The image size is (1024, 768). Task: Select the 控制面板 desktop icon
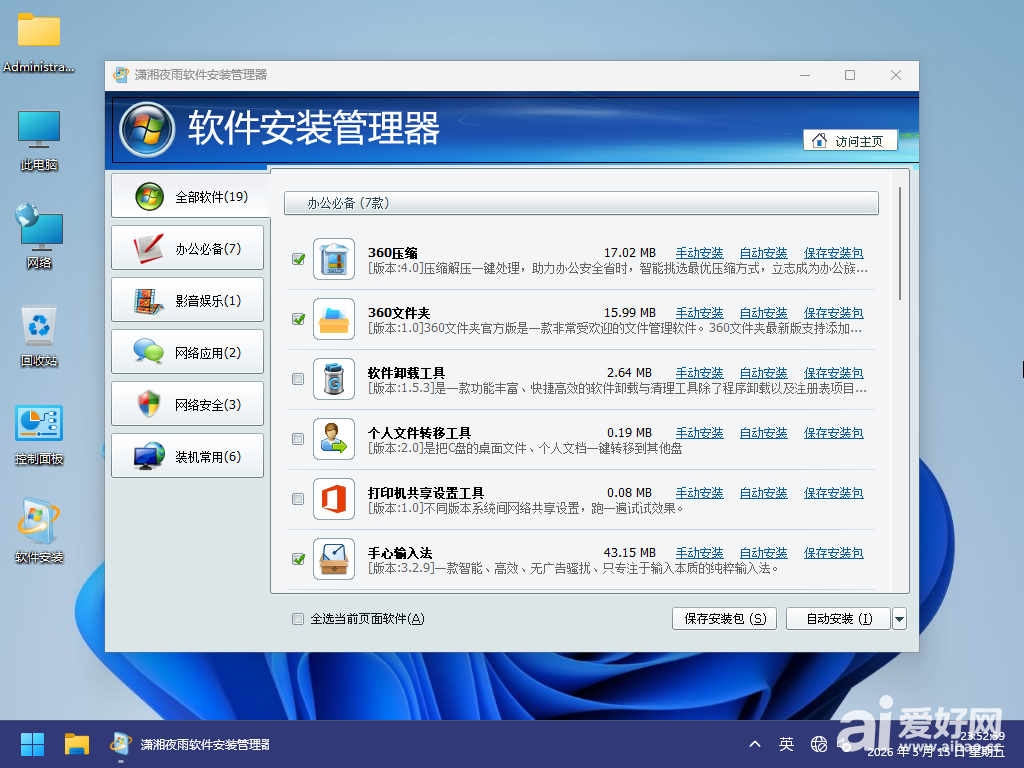click(39, 435)
